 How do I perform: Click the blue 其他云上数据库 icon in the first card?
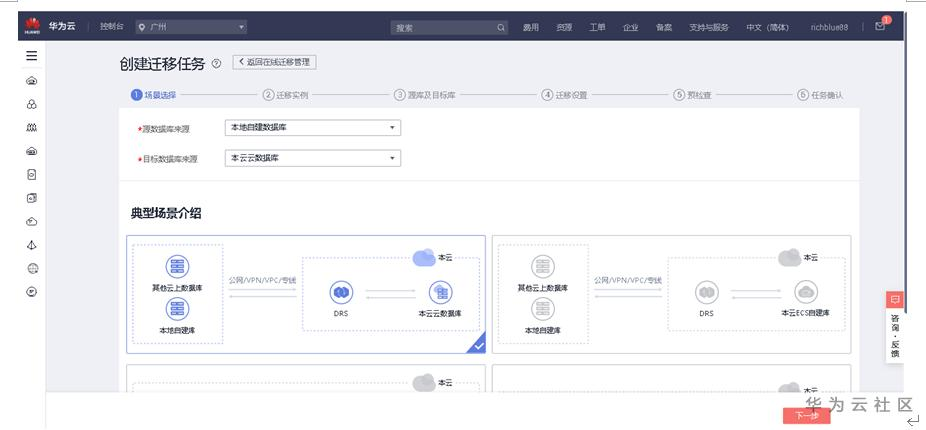coord(177,267)
